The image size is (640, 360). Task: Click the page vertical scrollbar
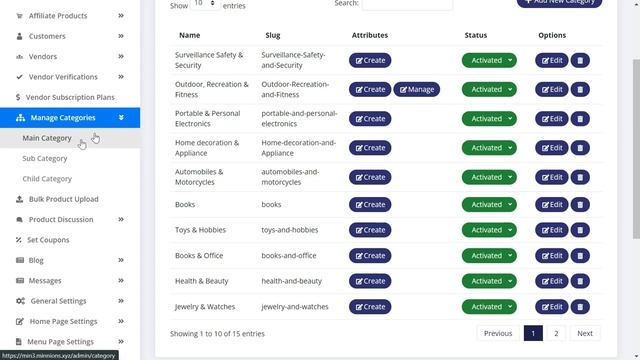(636, 149)
